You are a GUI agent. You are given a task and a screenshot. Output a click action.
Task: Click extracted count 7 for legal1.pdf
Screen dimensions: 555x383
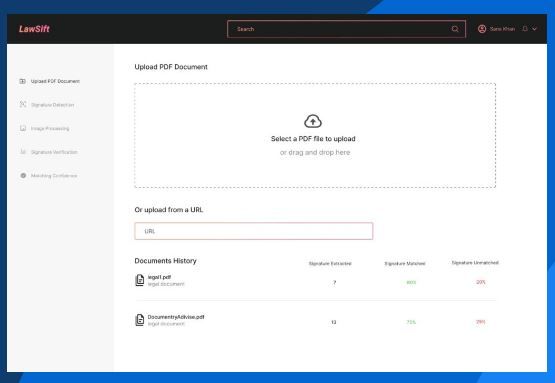334,282
